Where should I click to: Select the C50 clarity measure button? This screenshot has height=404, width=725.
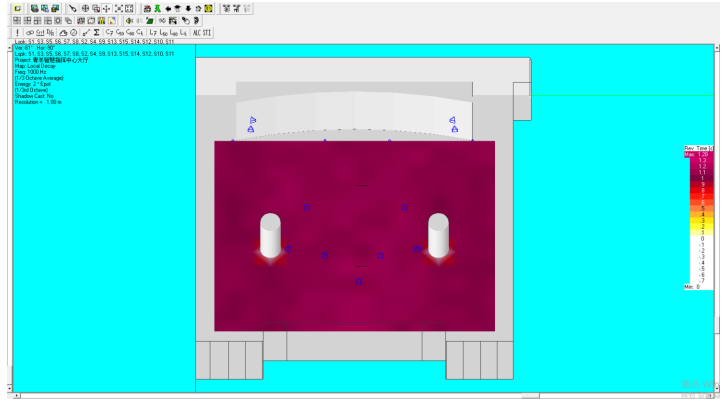click(119, 33)
